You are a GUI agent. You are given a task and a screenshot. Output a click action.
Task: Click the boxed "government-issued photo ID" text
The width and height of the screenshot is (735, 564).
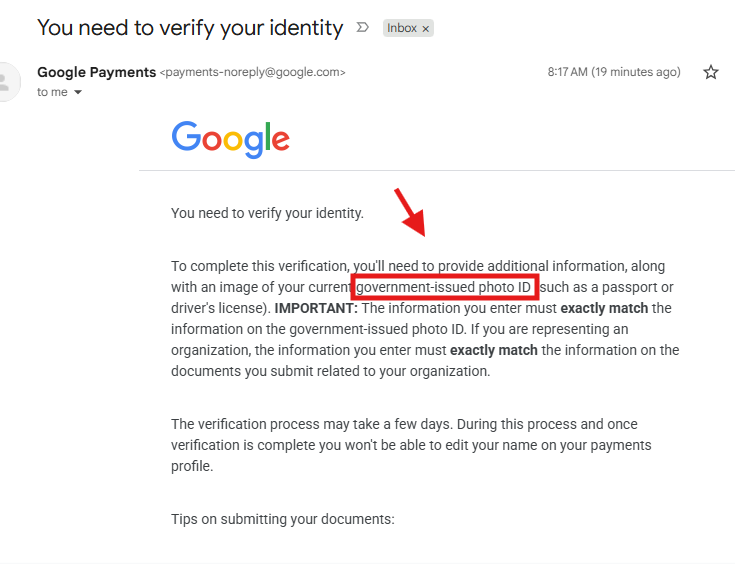click(x=445, y=288)
